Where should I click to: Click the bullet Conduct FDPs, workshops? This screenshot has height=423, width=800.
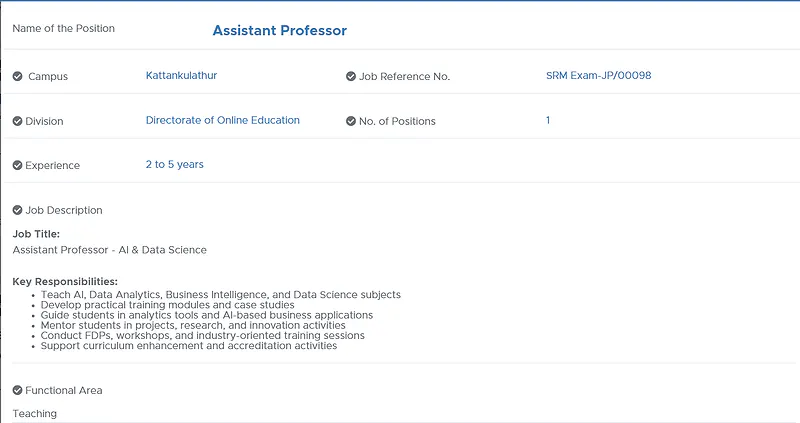[203, 336]
